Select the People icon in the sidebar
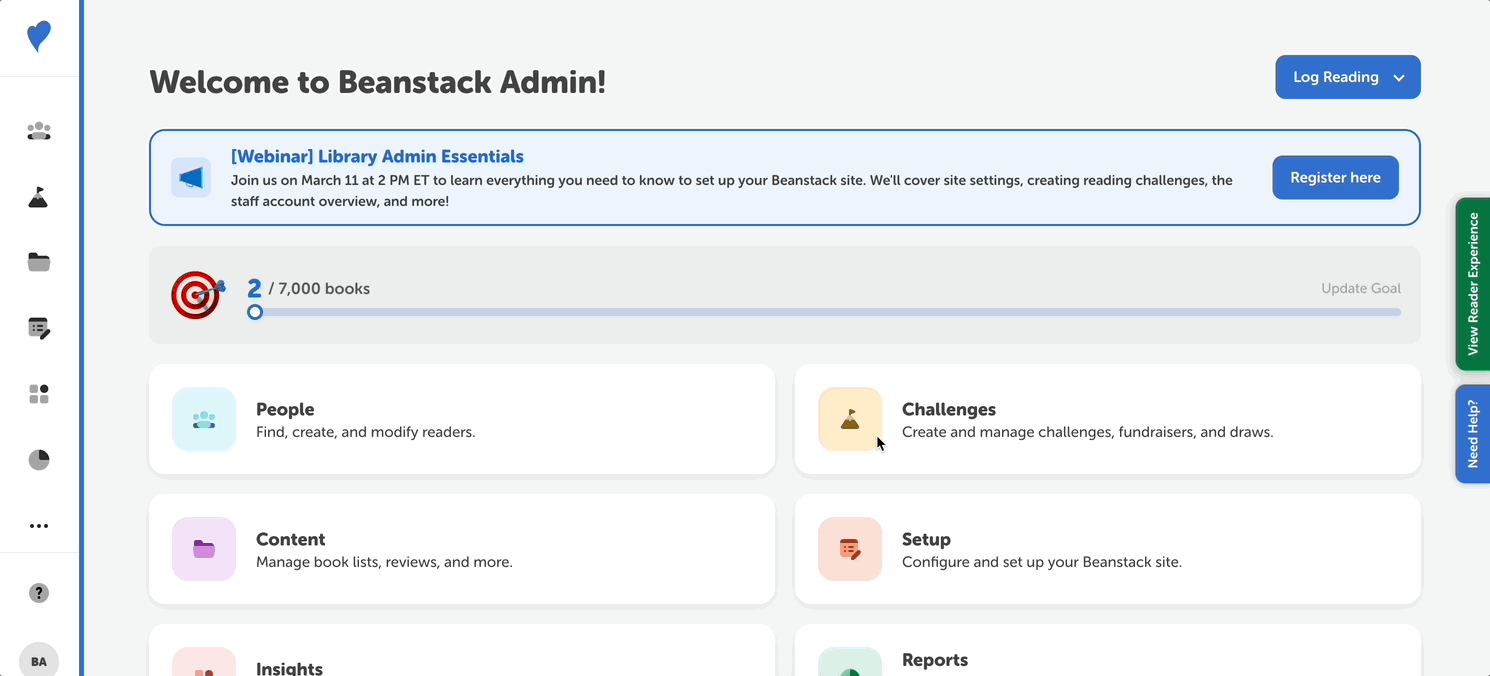The width and height of the screenshot is (1490, 676). point(38,131)
